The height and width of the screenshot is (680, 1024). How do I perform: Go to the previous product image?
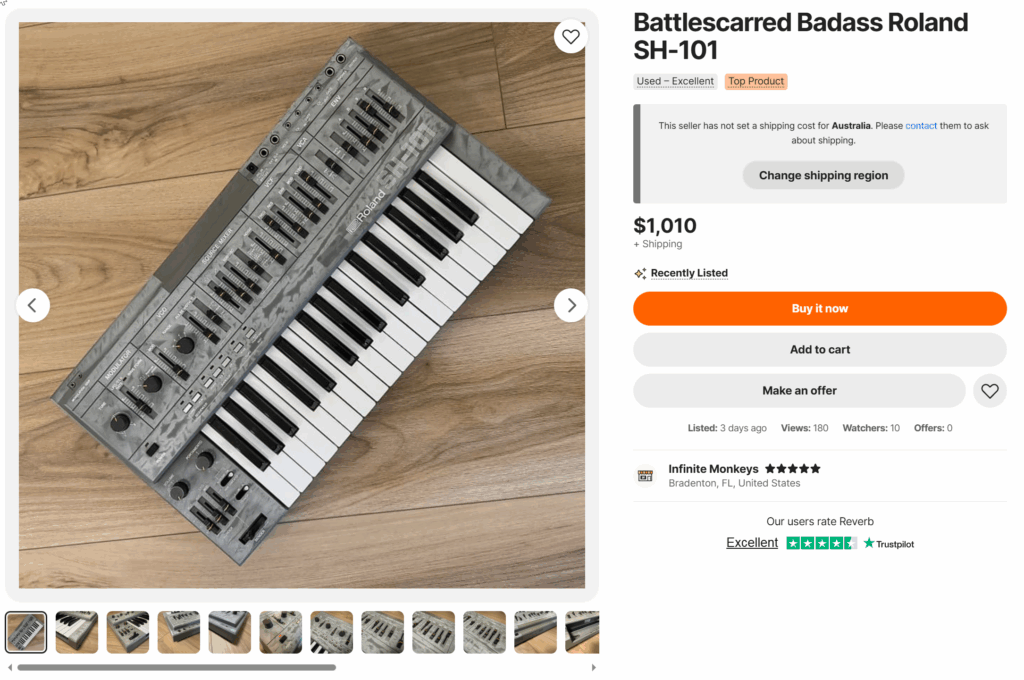point(33,305)
